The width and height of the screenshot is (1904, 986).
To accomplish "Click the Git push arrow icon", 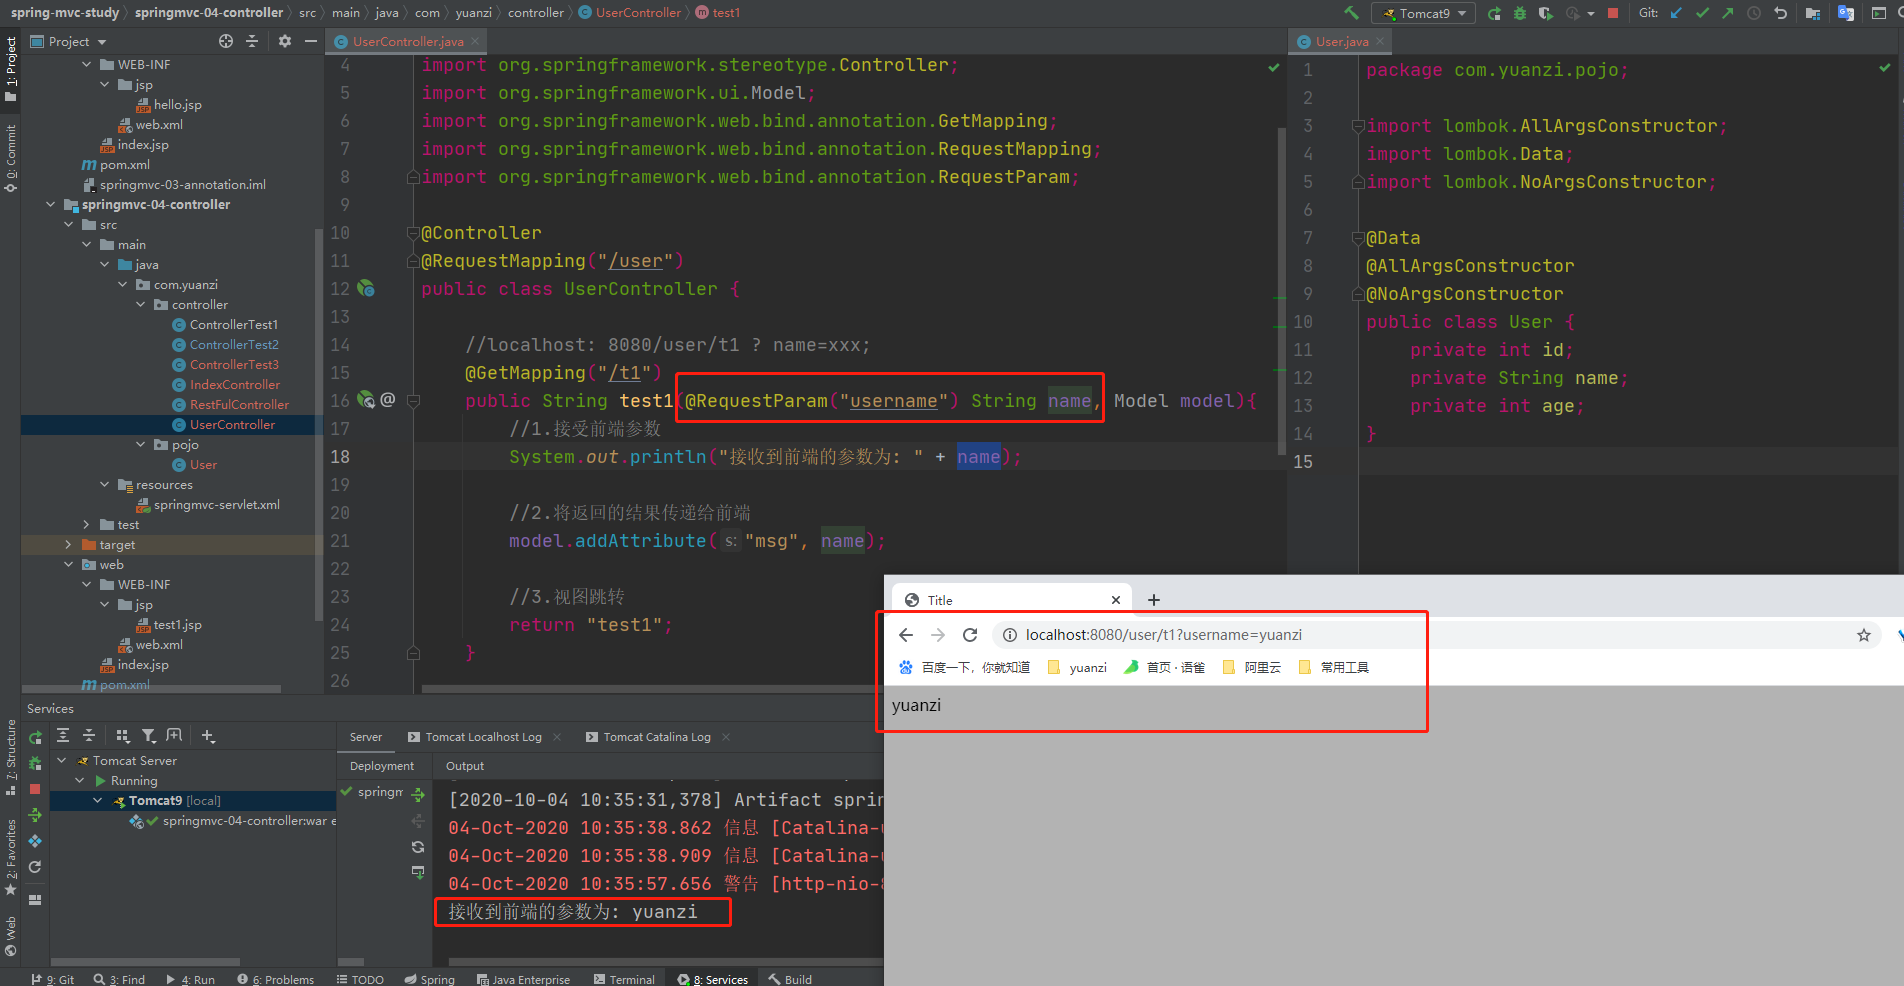I will coord(1728,13).
